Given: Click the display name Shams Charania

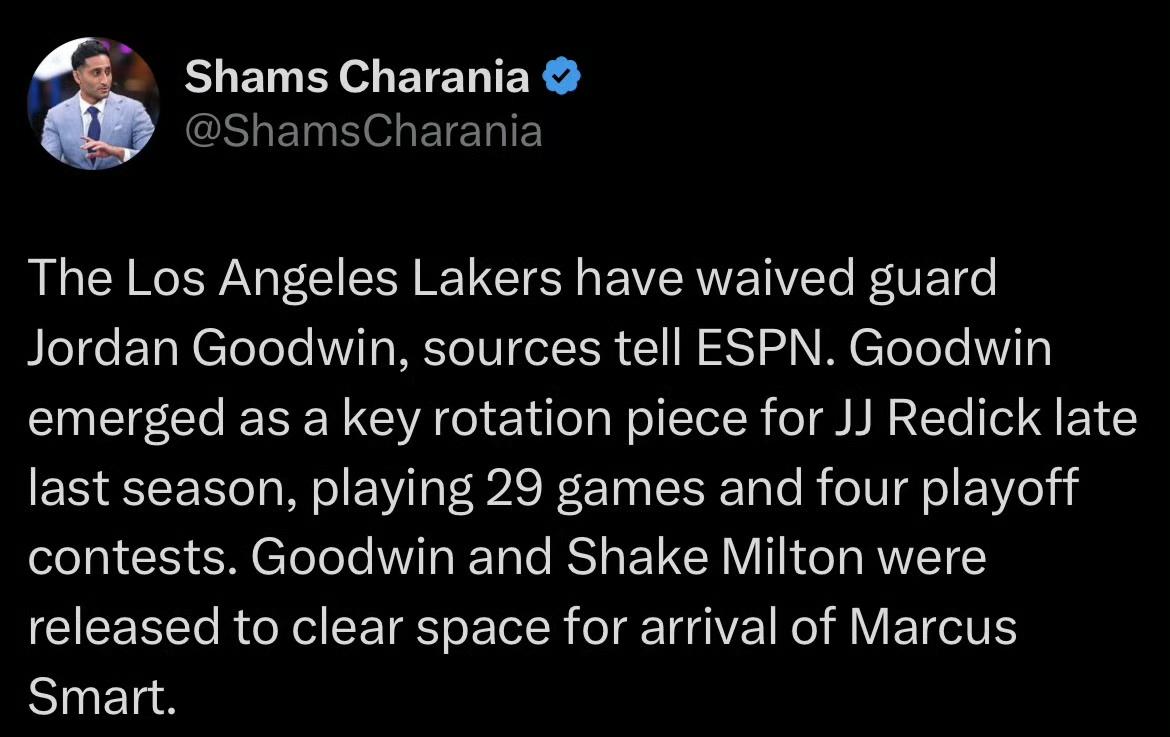Looking at the screenshot, I should pos(357,76).
